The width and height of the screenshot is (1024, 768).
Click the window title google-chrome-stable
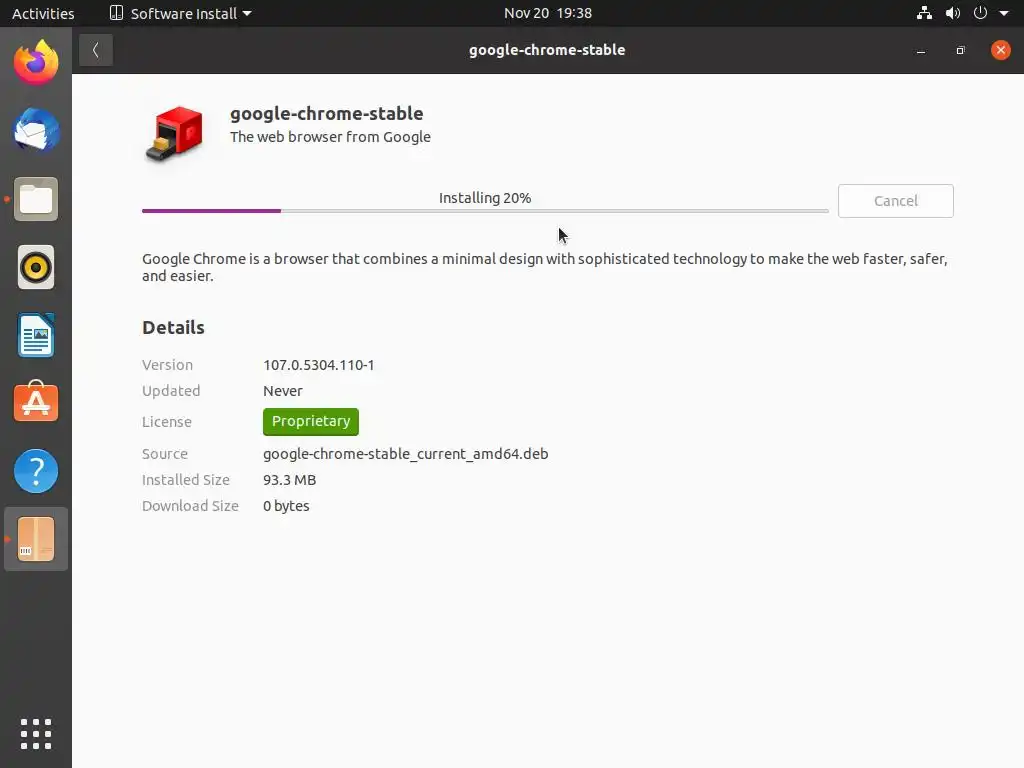point(547,50)
